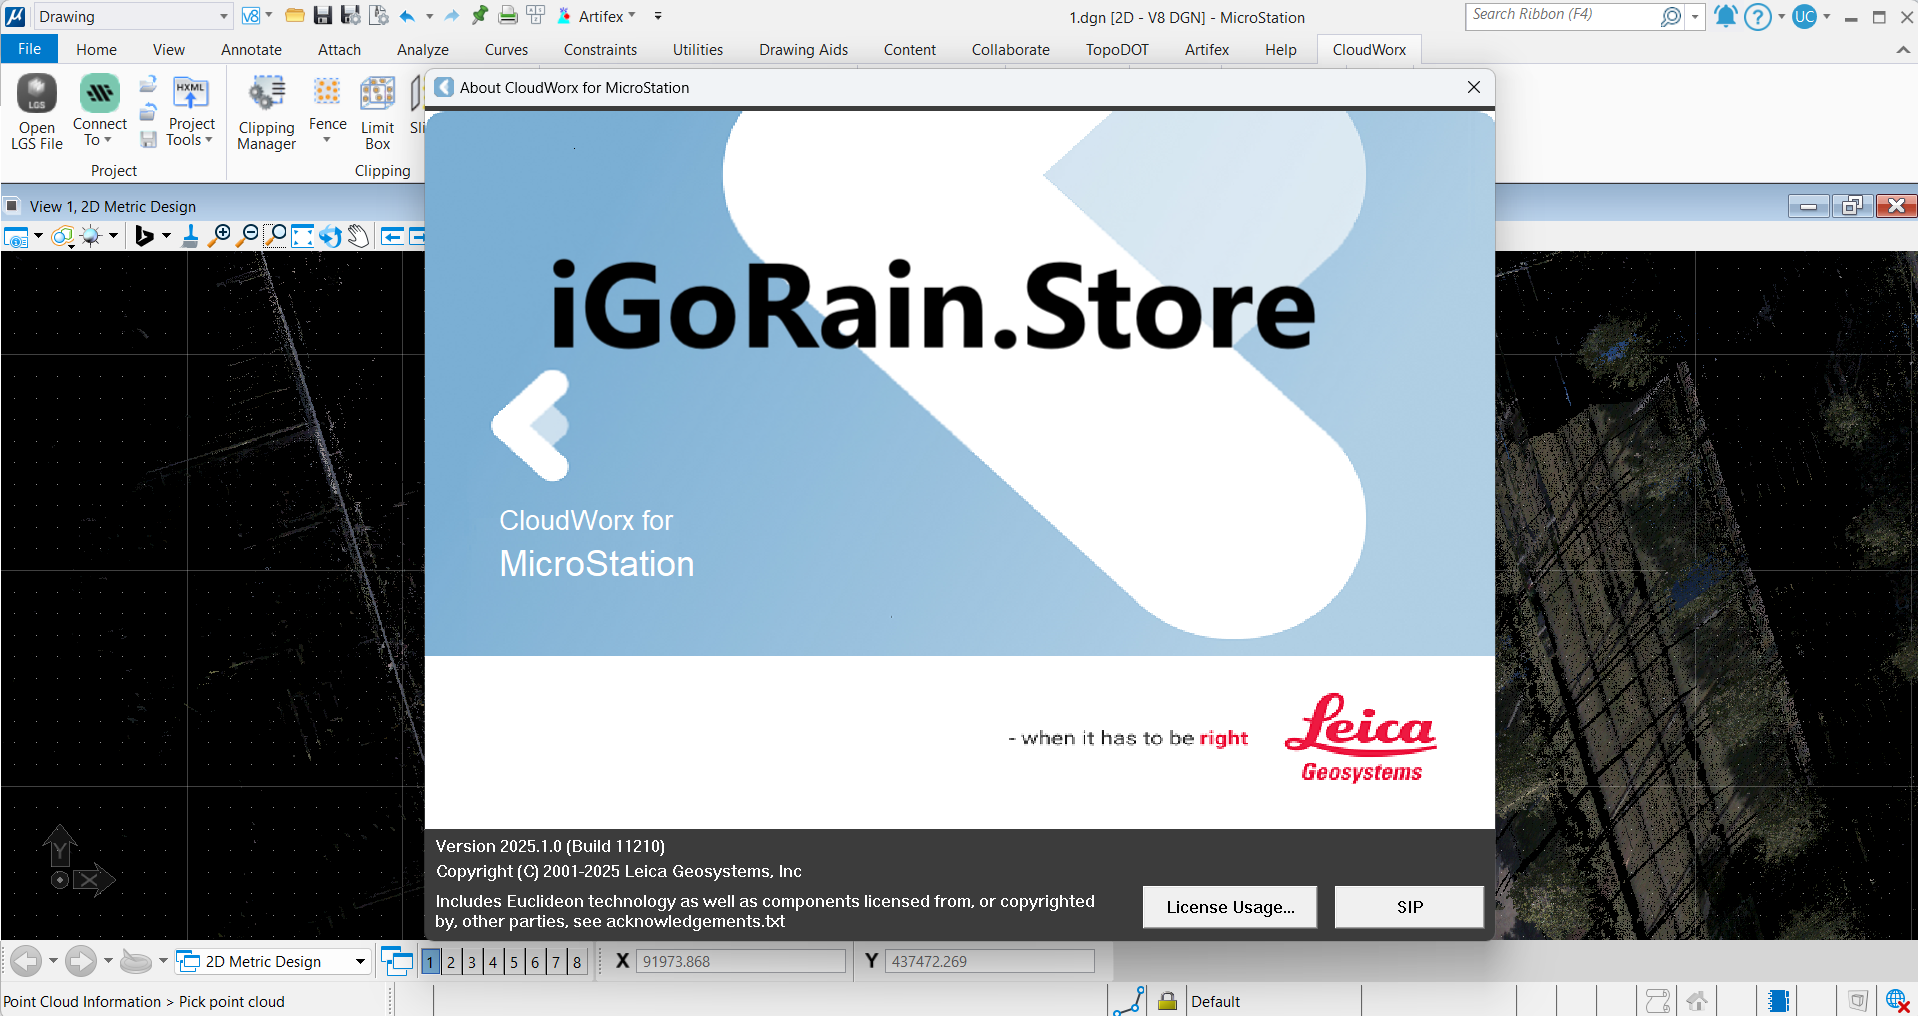Open the File menu tab
This screenshot has height=1016, width=1918.
(30, 50)
